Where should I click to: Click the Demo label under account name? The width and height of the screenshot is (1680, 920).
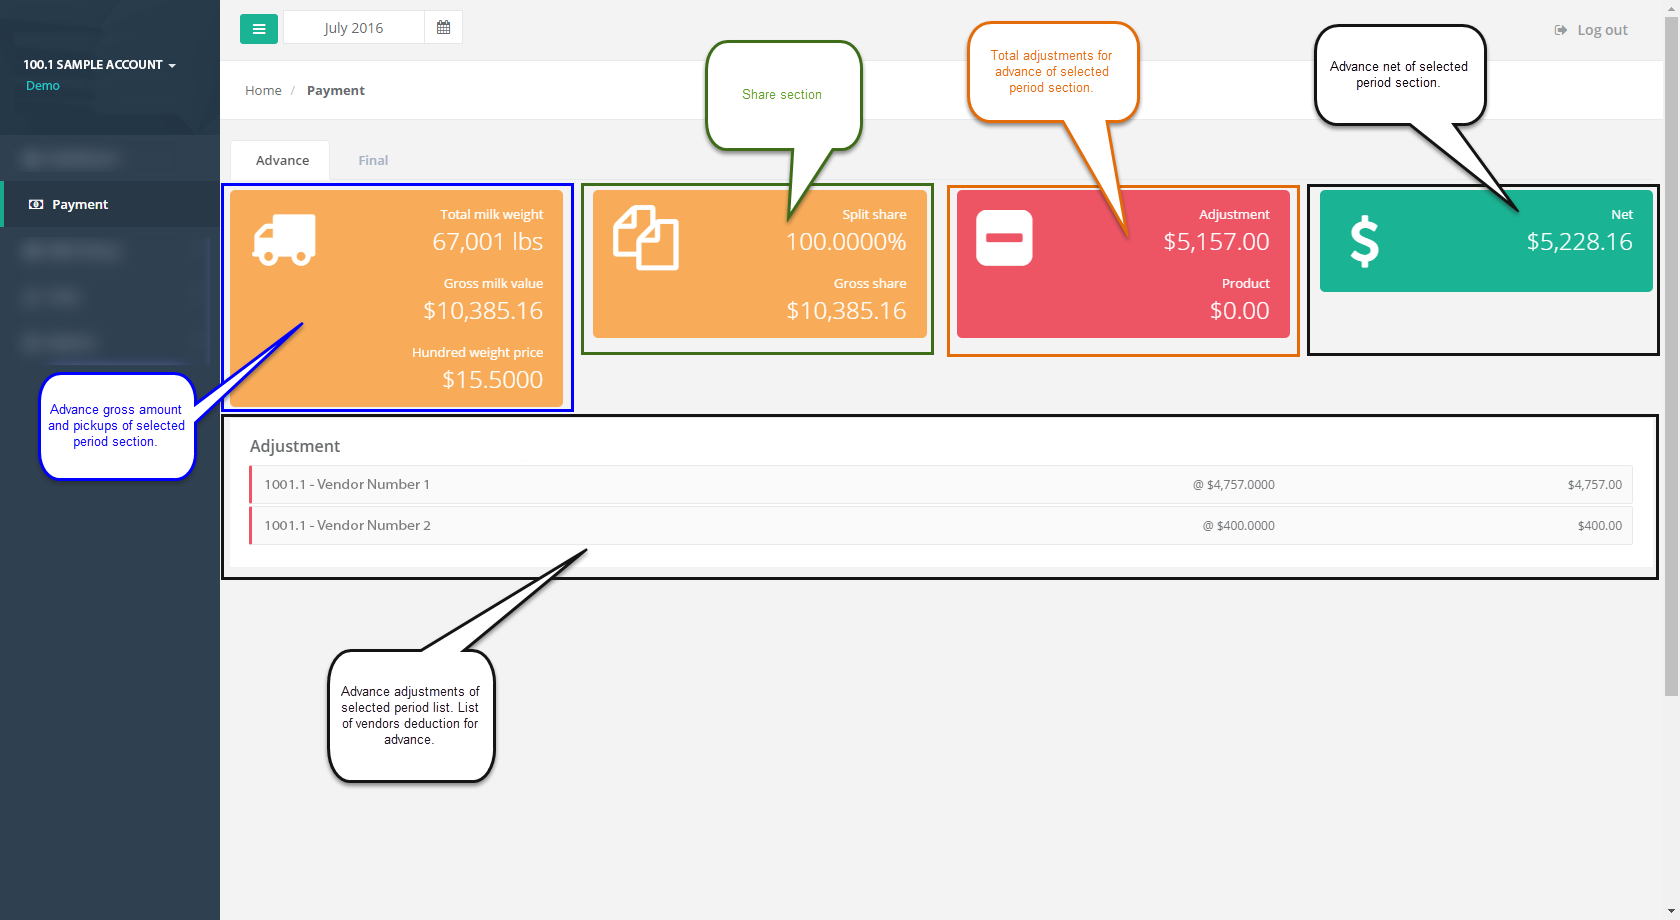click(43, 85)
